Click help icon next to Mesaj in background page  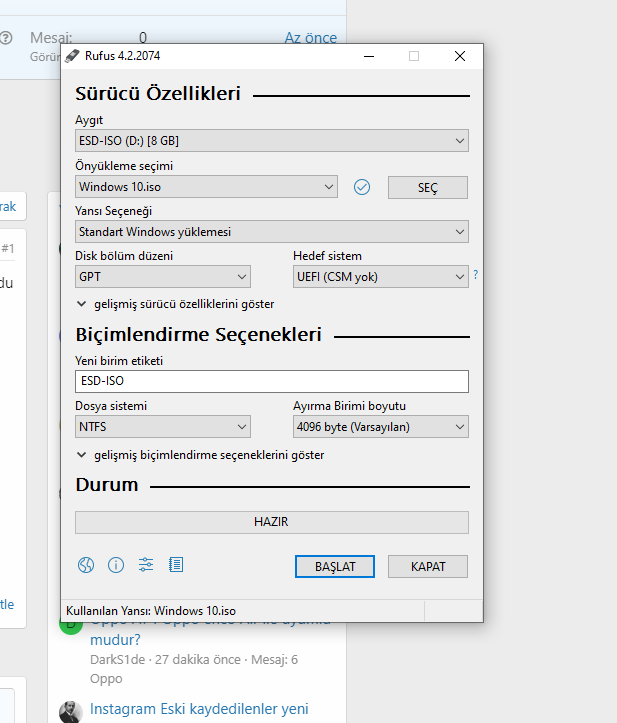[x=6, y=37]
